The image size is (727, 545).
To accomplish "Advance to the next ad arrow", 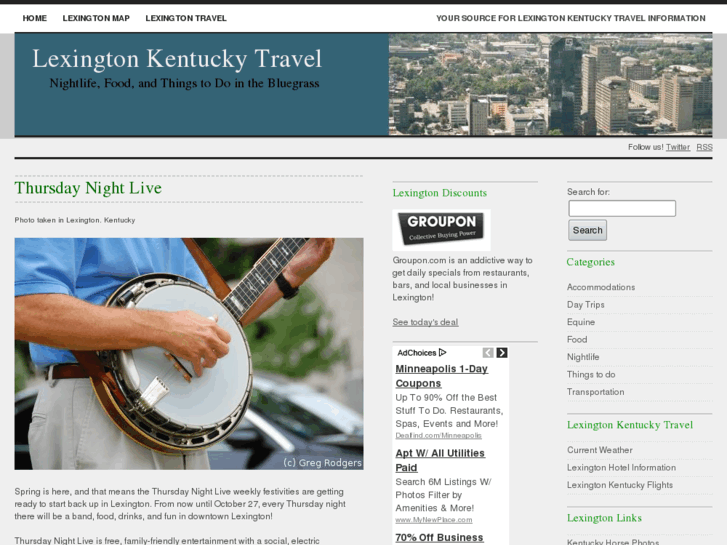I will coord(502,353).
